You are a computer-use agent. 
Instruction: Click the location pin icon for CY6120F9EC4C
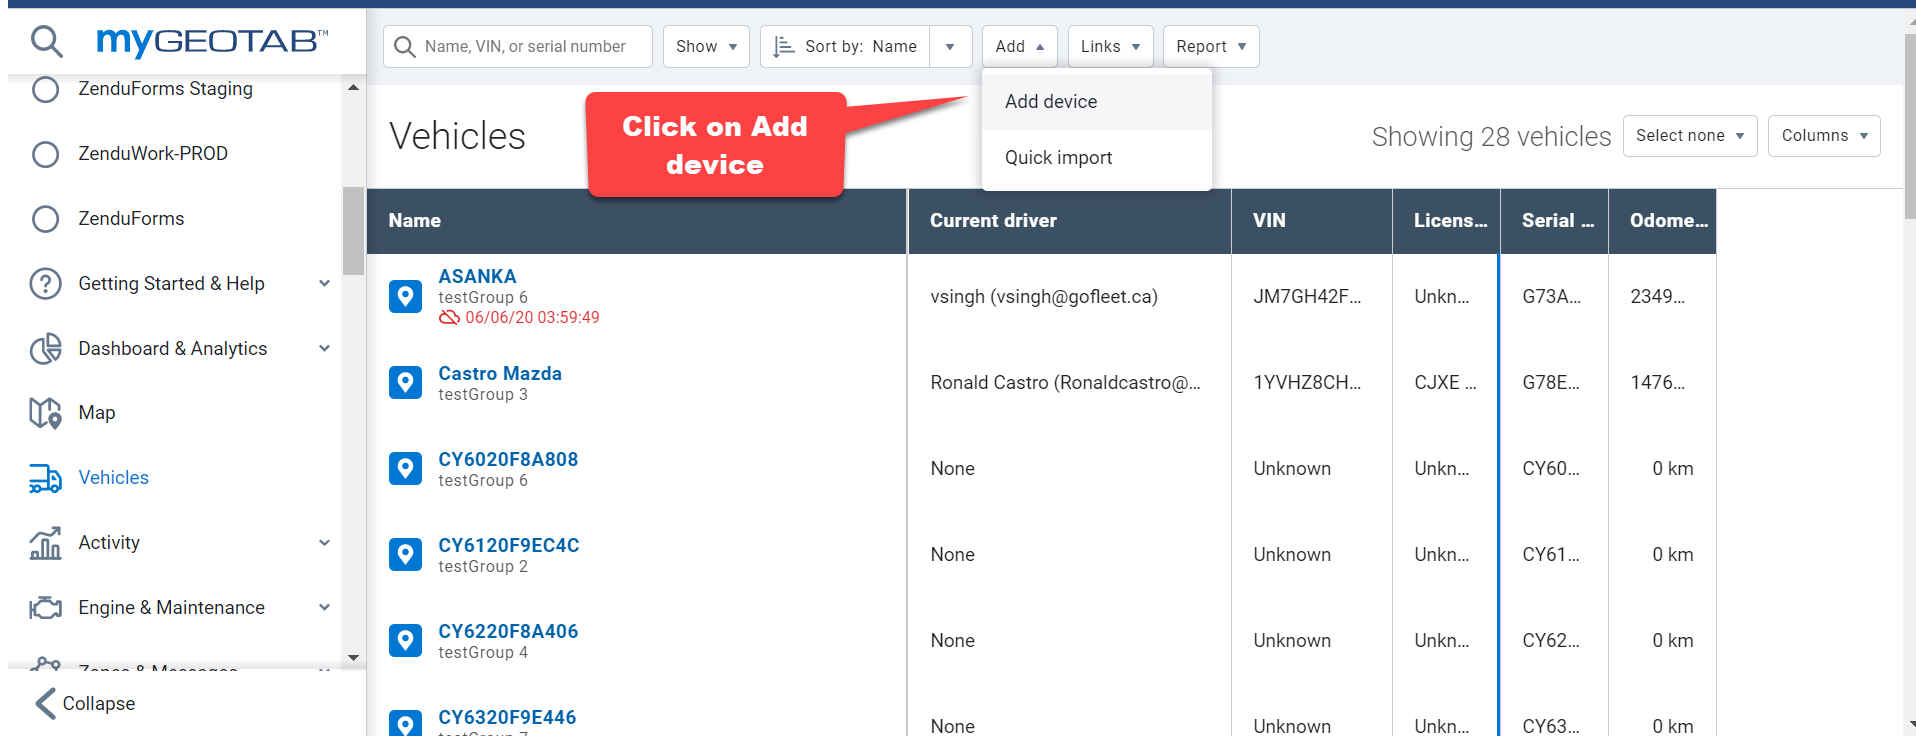point(405,554)
